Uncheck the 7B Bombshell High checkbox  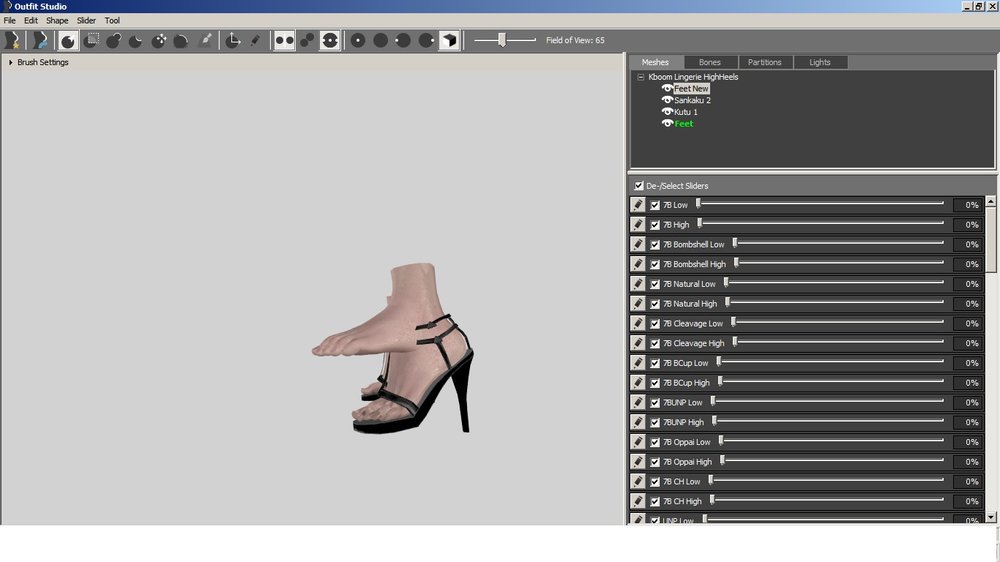tap(655, 264)
